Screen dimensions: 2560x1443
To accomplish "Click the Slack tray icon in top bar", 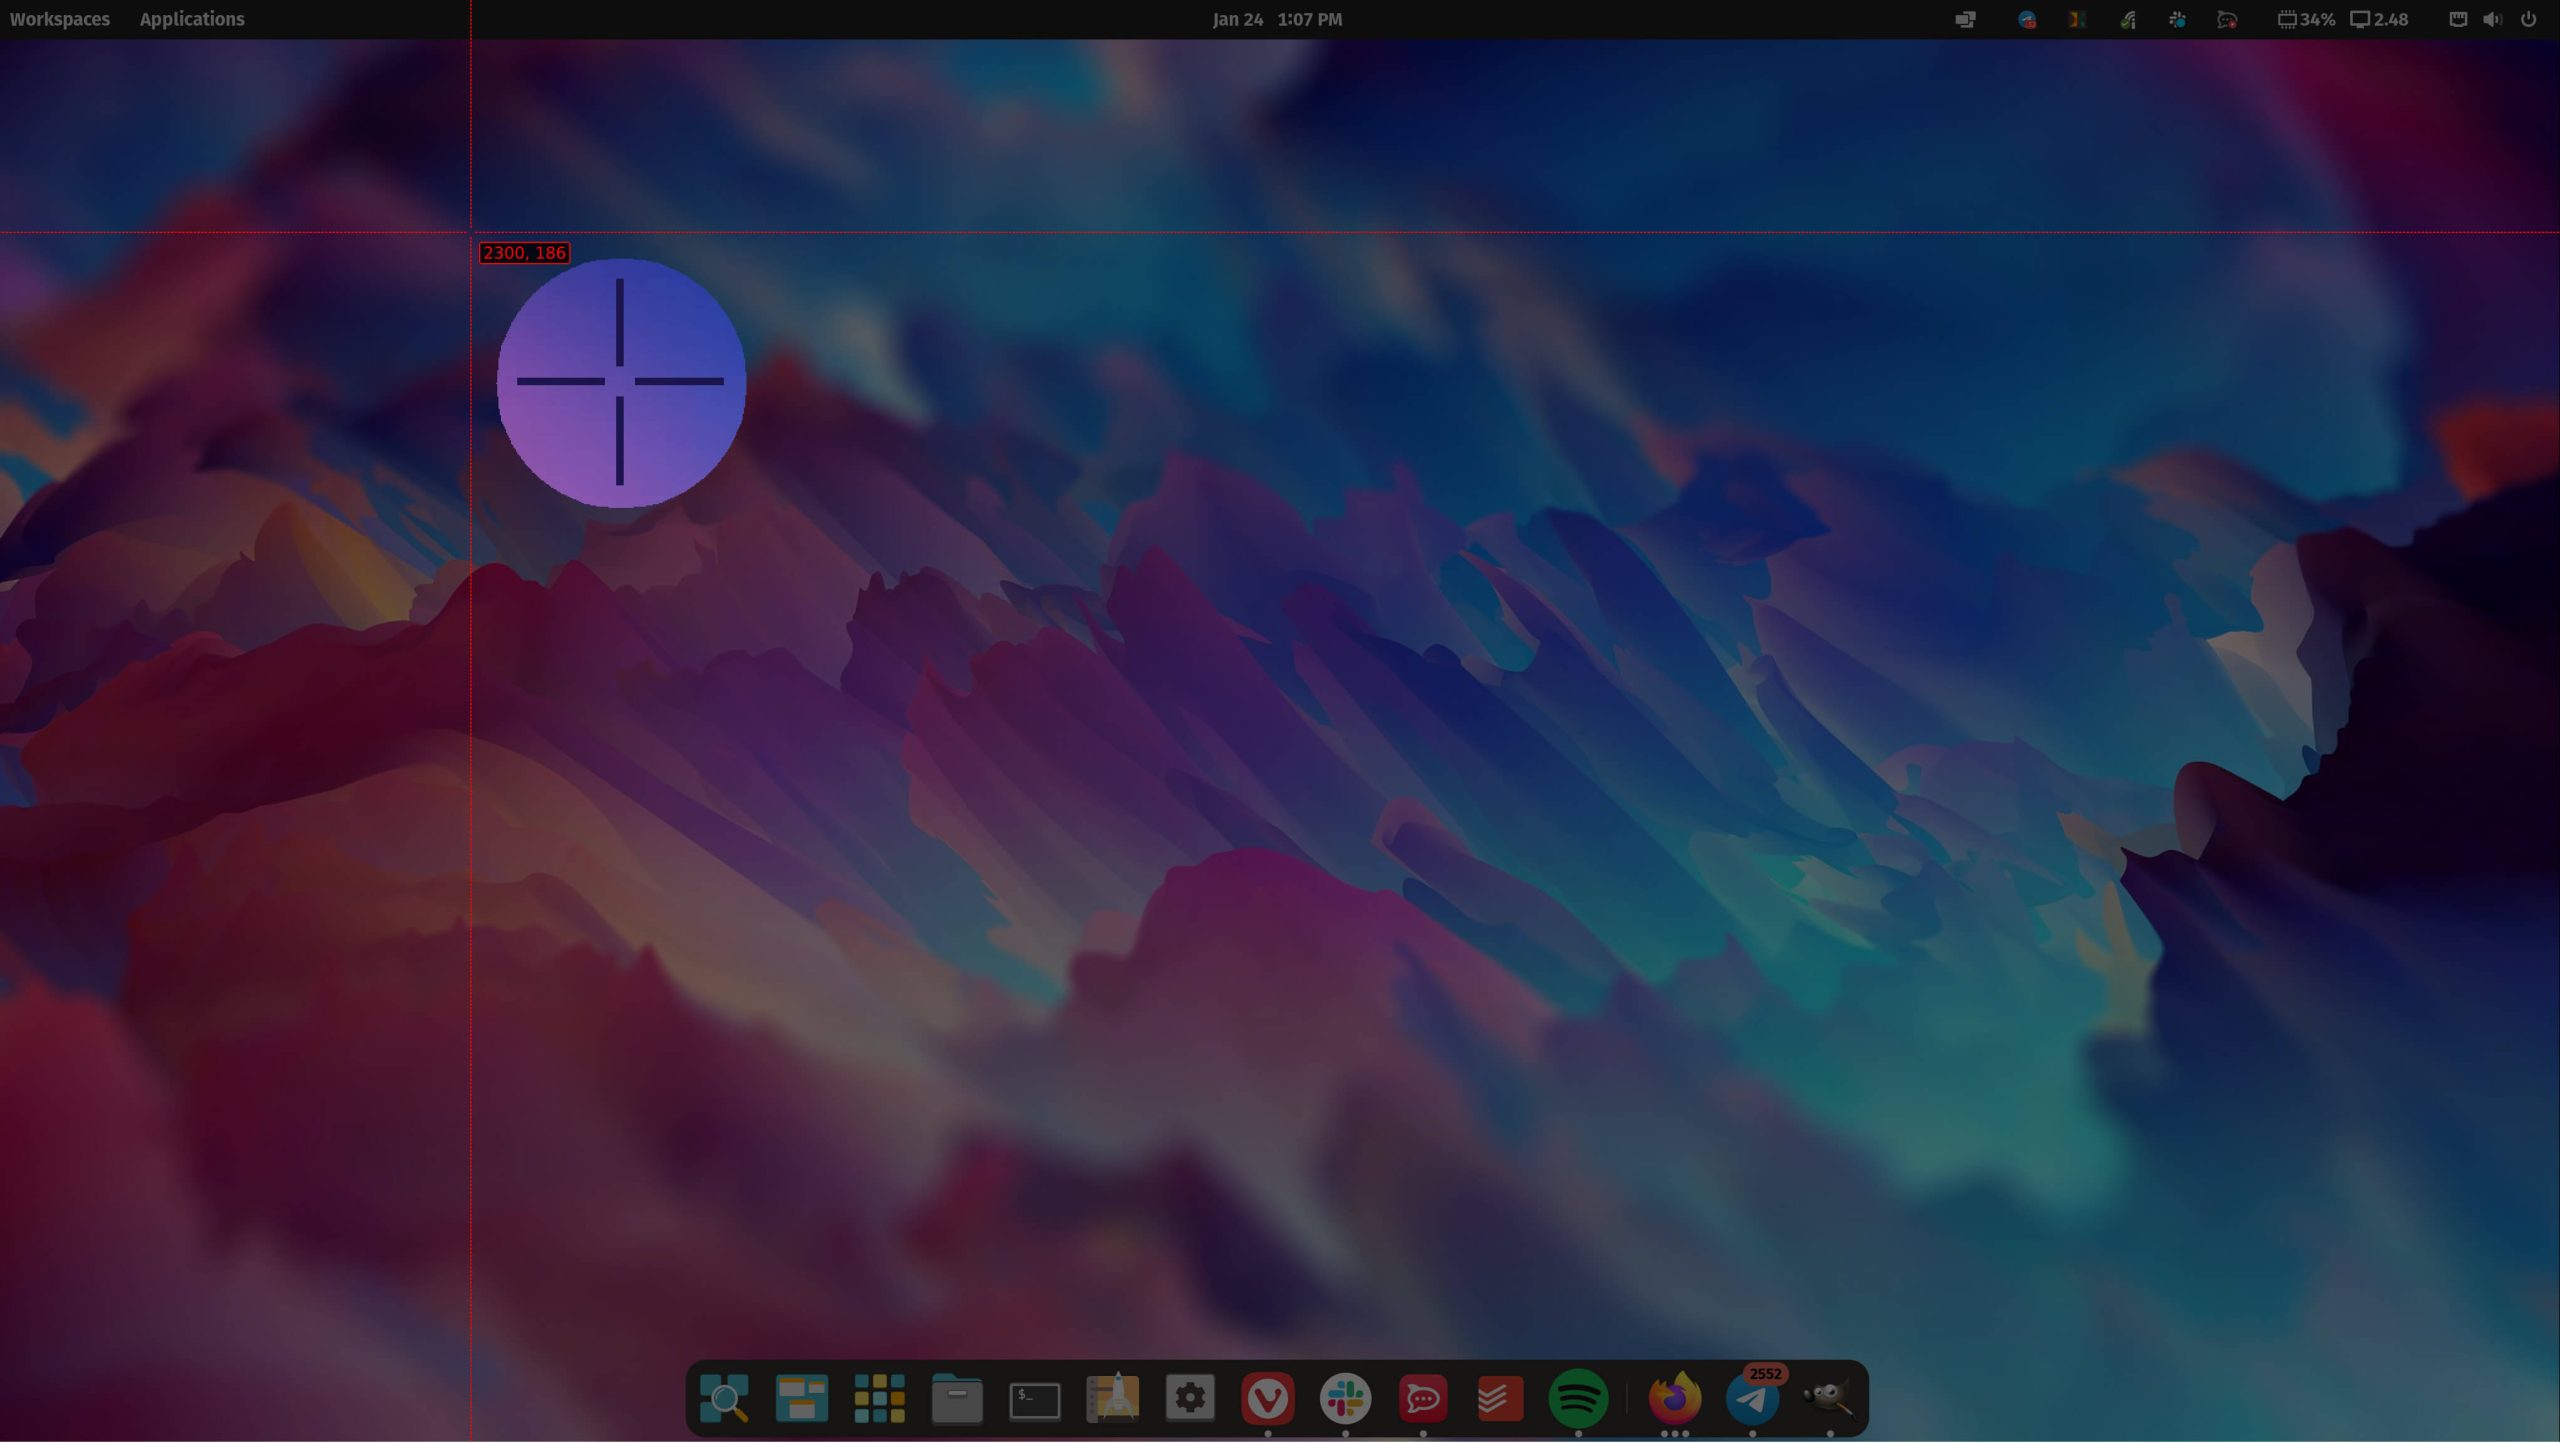I will [2177, 19].
